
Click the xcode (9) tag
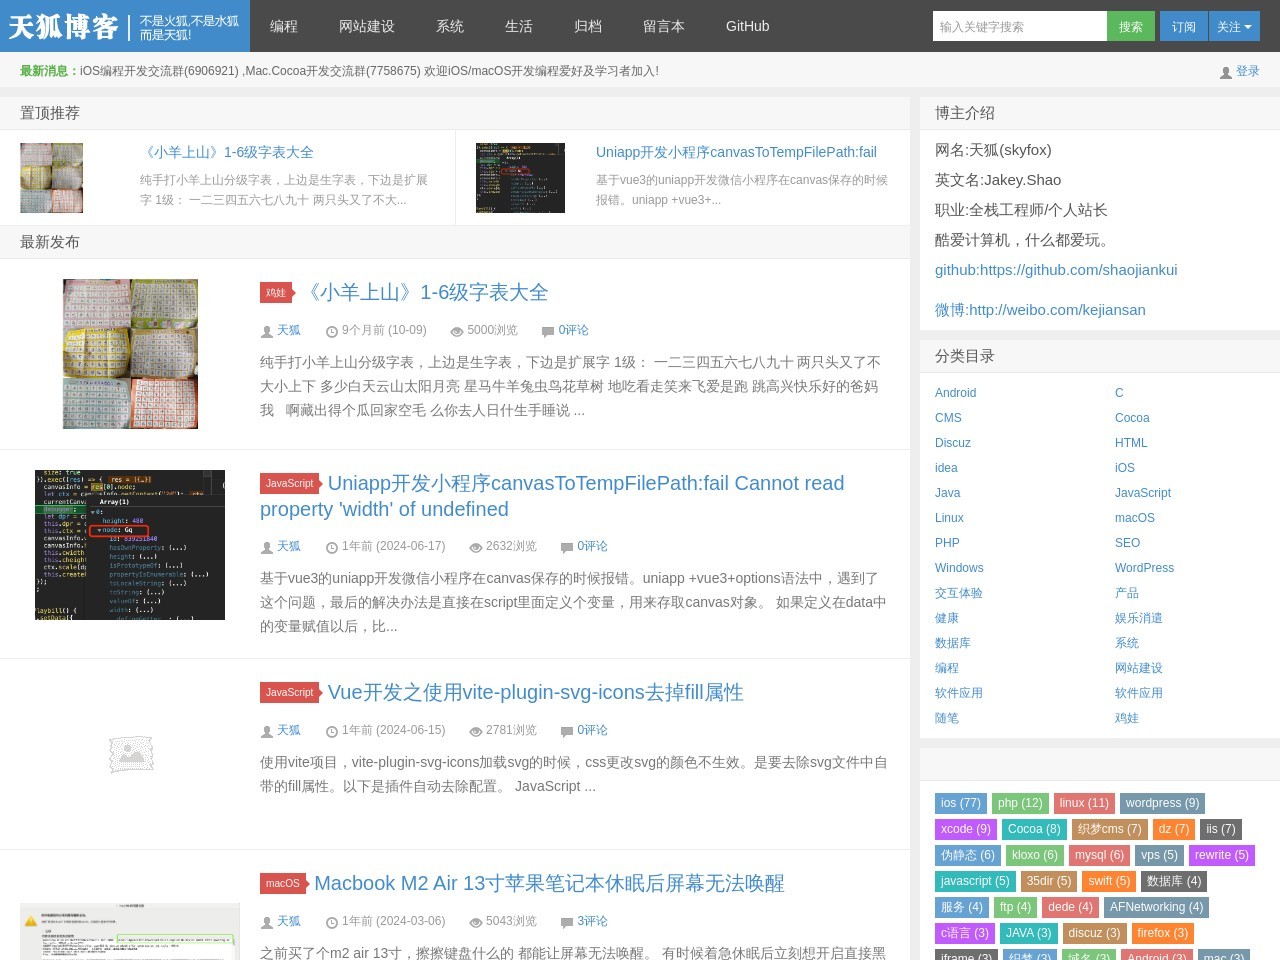click(966, 829)
